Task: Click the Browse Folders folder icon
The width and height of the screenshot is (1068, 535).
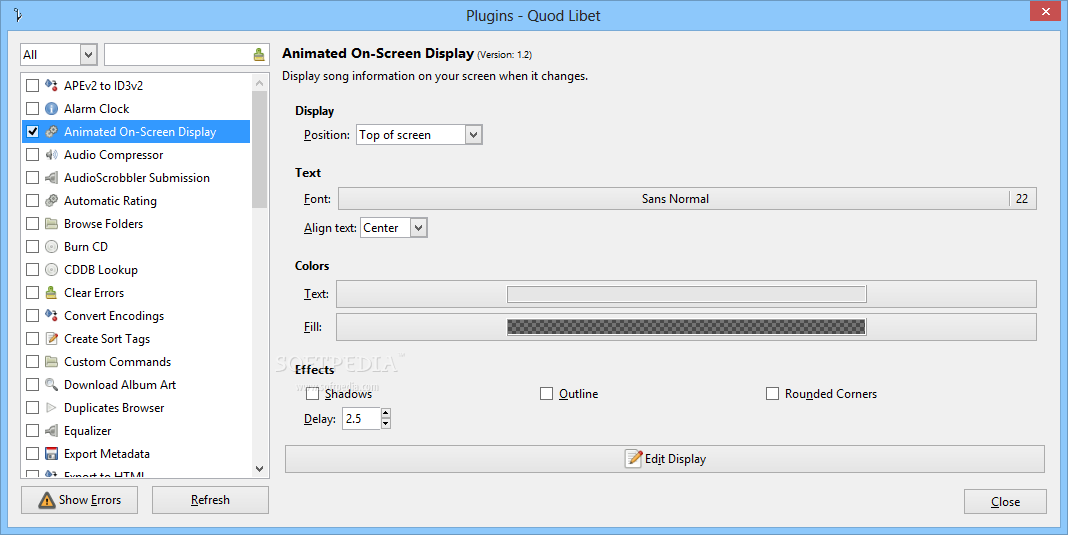Action: point(52,224)
